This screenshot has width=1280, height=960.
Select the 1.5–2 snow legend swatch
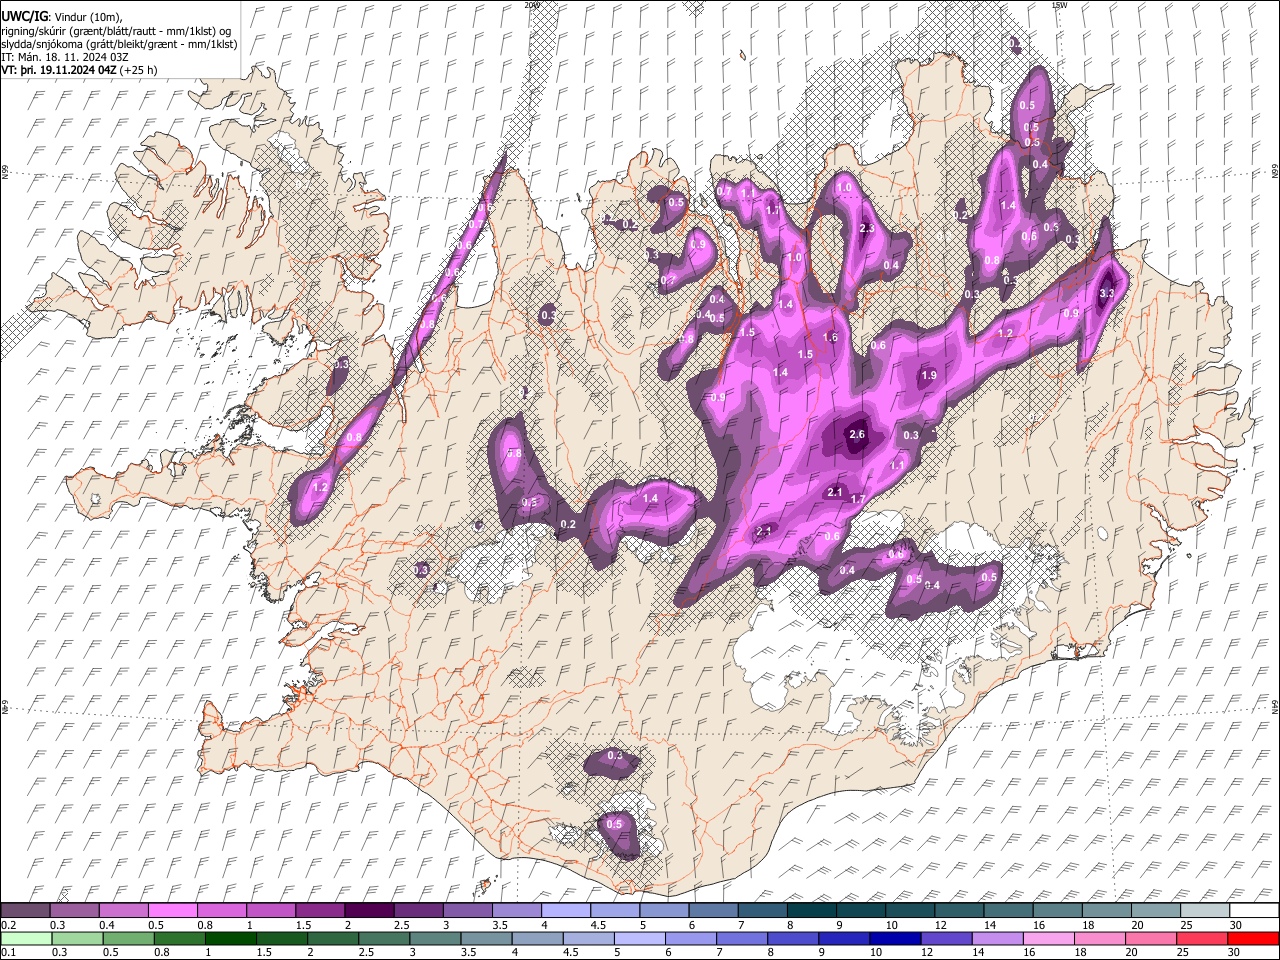pyautogui.click(x=320, y=911)
